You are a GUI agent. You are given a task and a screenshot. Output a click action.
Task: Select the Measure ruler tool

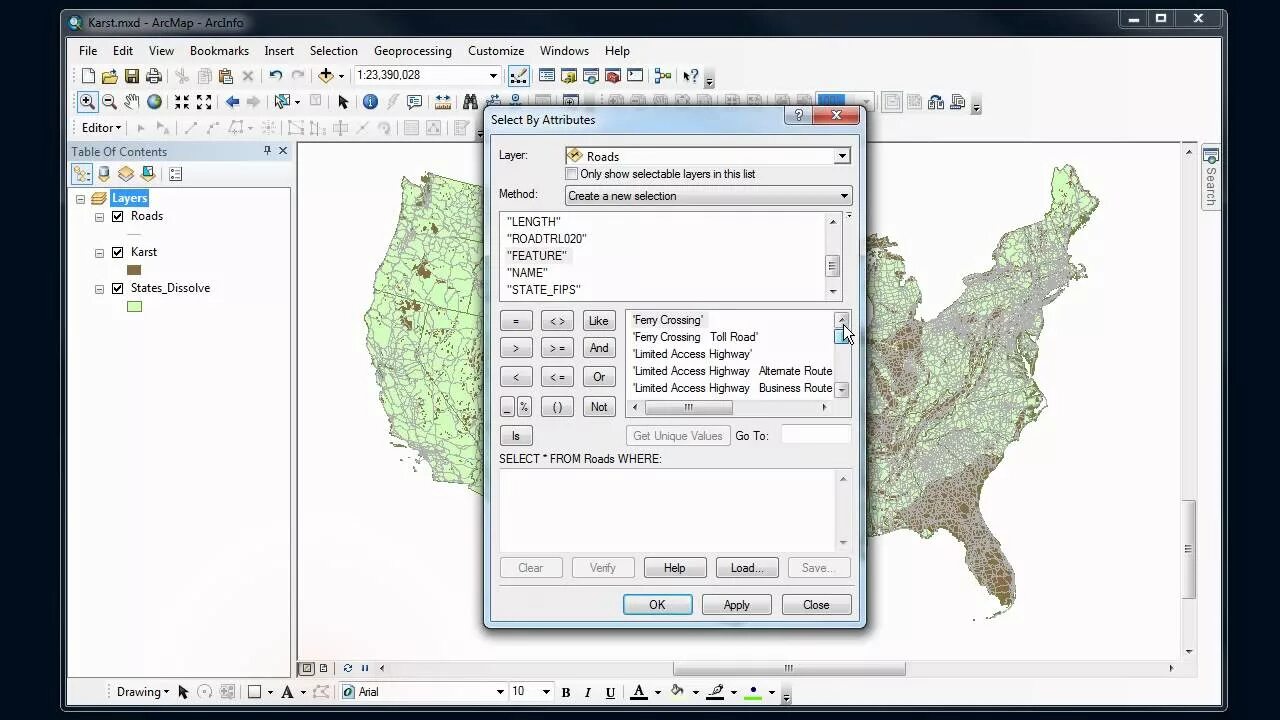point(442,102)
